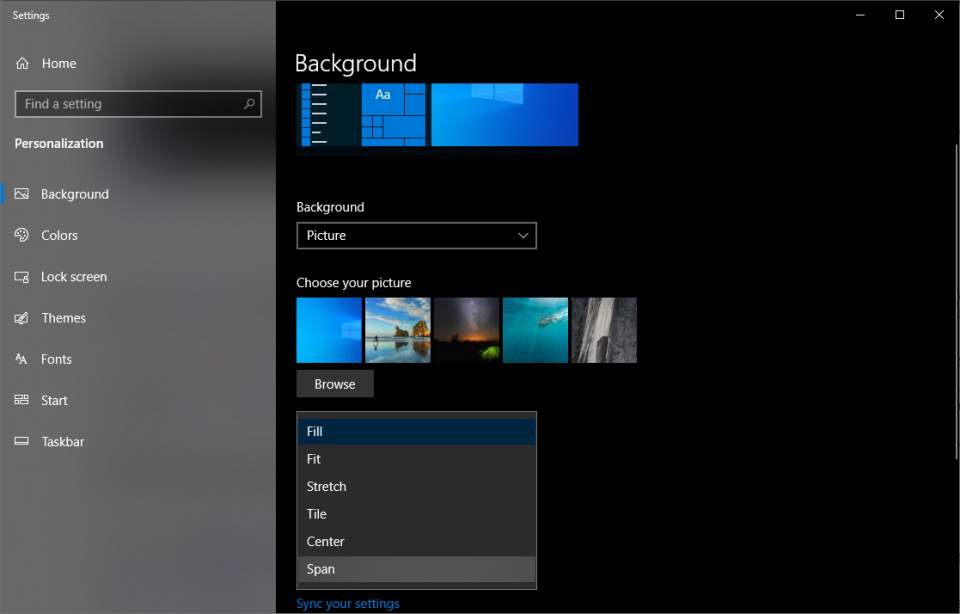Click the Lock screen monitor icon

[x=22, y=277]
